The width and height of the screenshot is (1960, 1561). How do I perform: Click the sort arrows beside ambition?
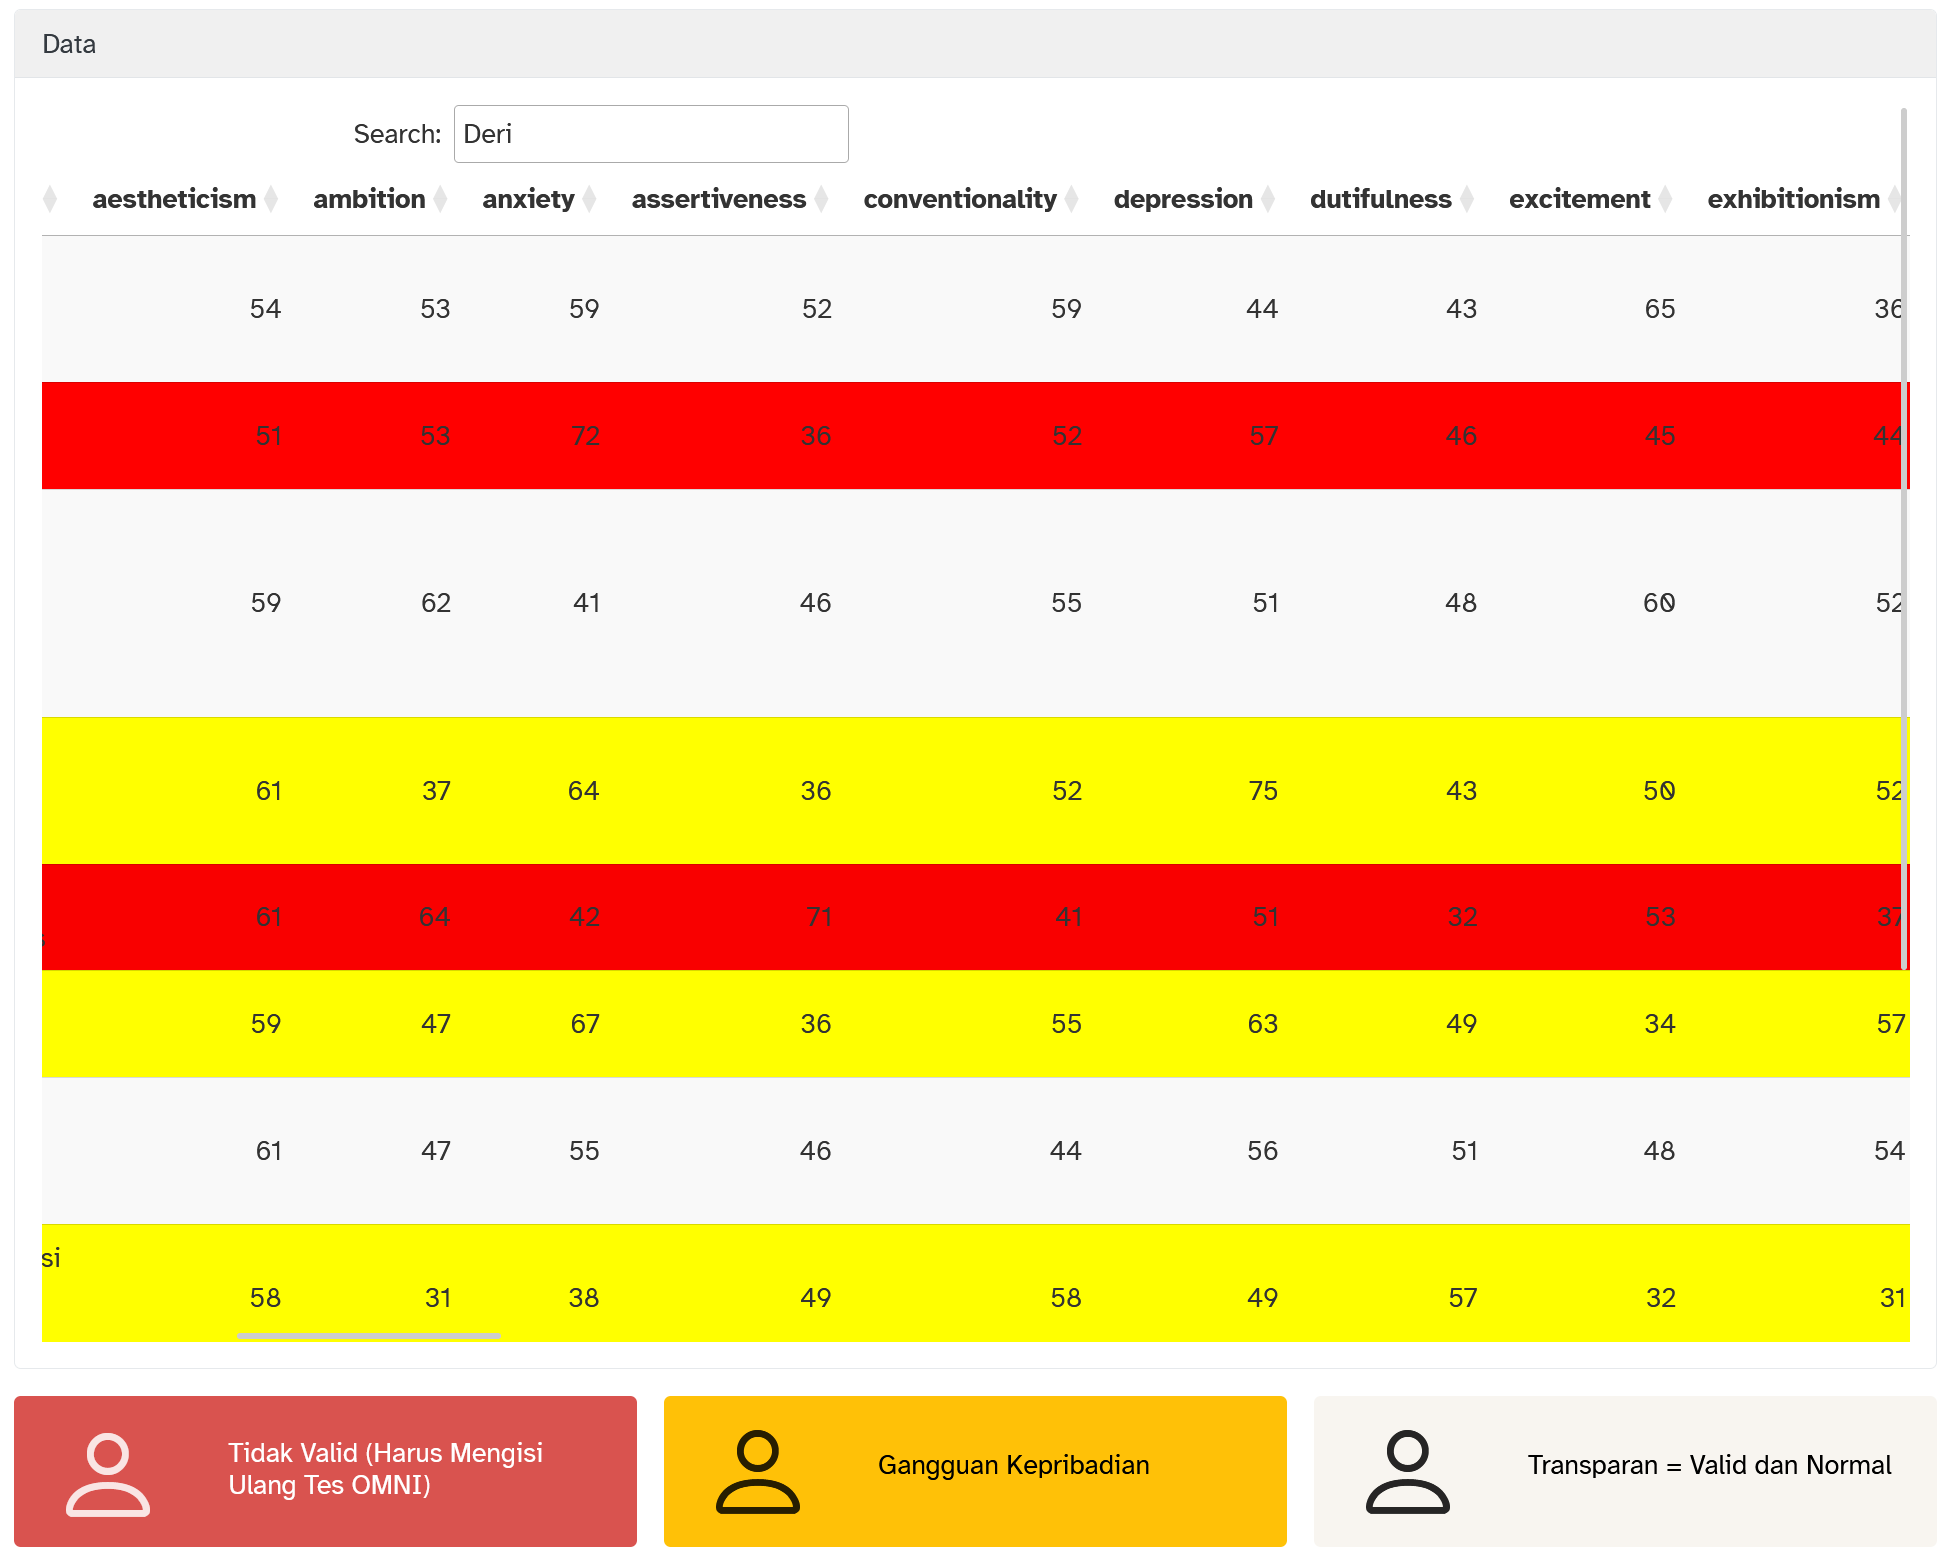(440, 199)
